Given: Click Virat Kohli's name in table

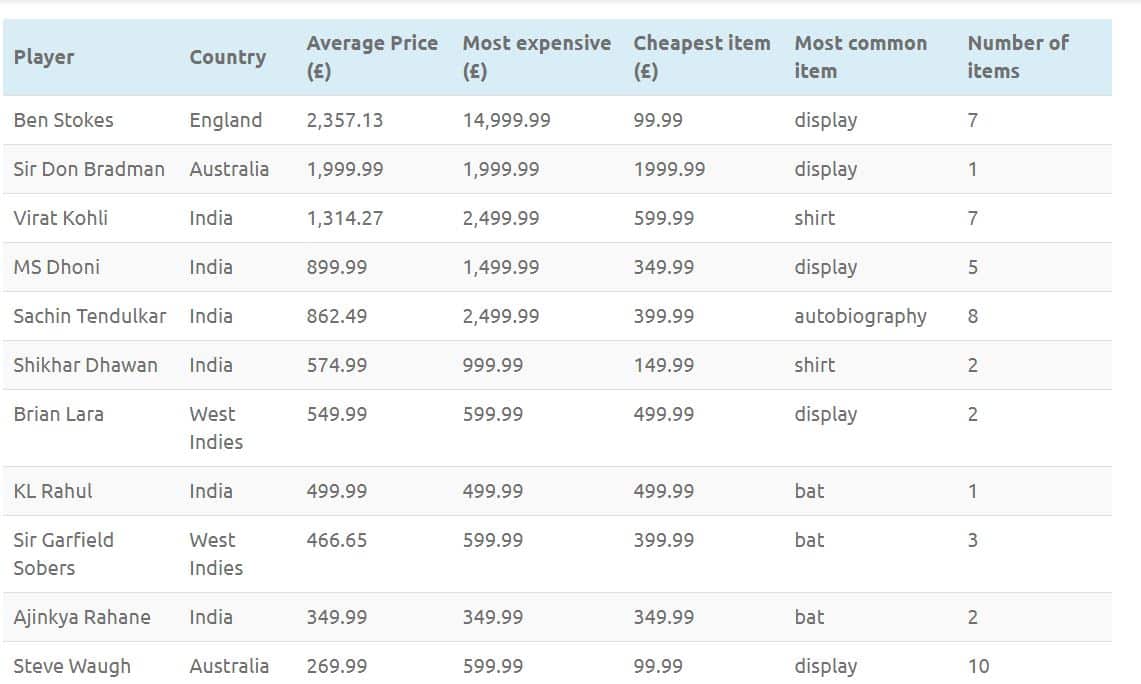Looking at the screenshot, I should pyautogui.click(x=60, y=218).
